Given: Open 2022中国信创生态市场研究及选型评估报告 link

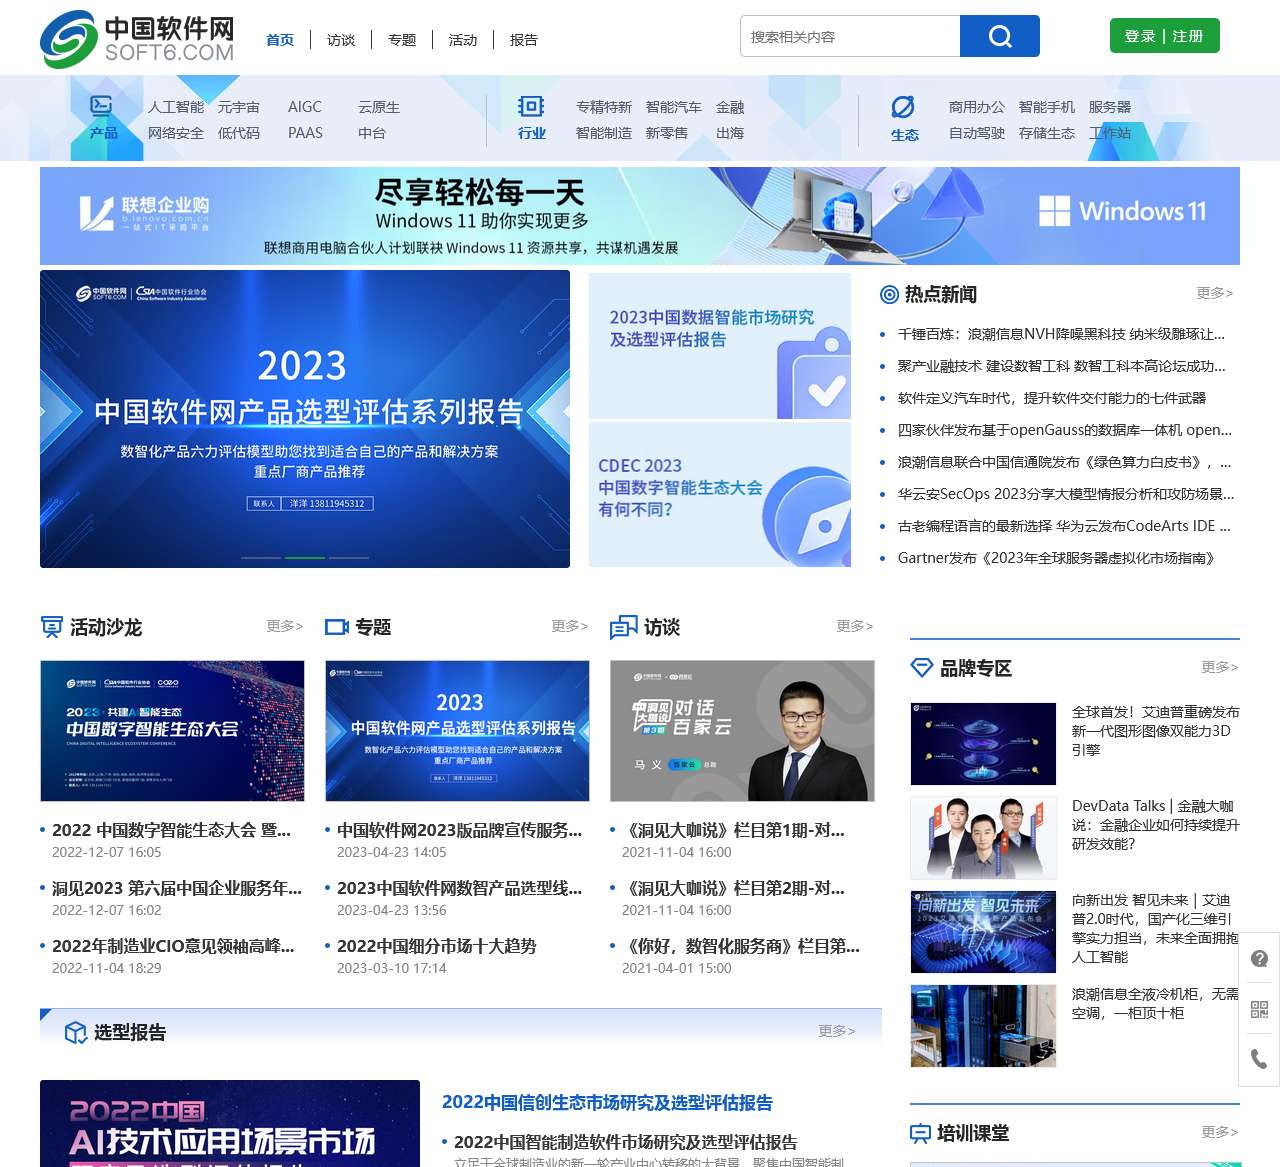Looking at the screenshot, I should pos(607,1102).
